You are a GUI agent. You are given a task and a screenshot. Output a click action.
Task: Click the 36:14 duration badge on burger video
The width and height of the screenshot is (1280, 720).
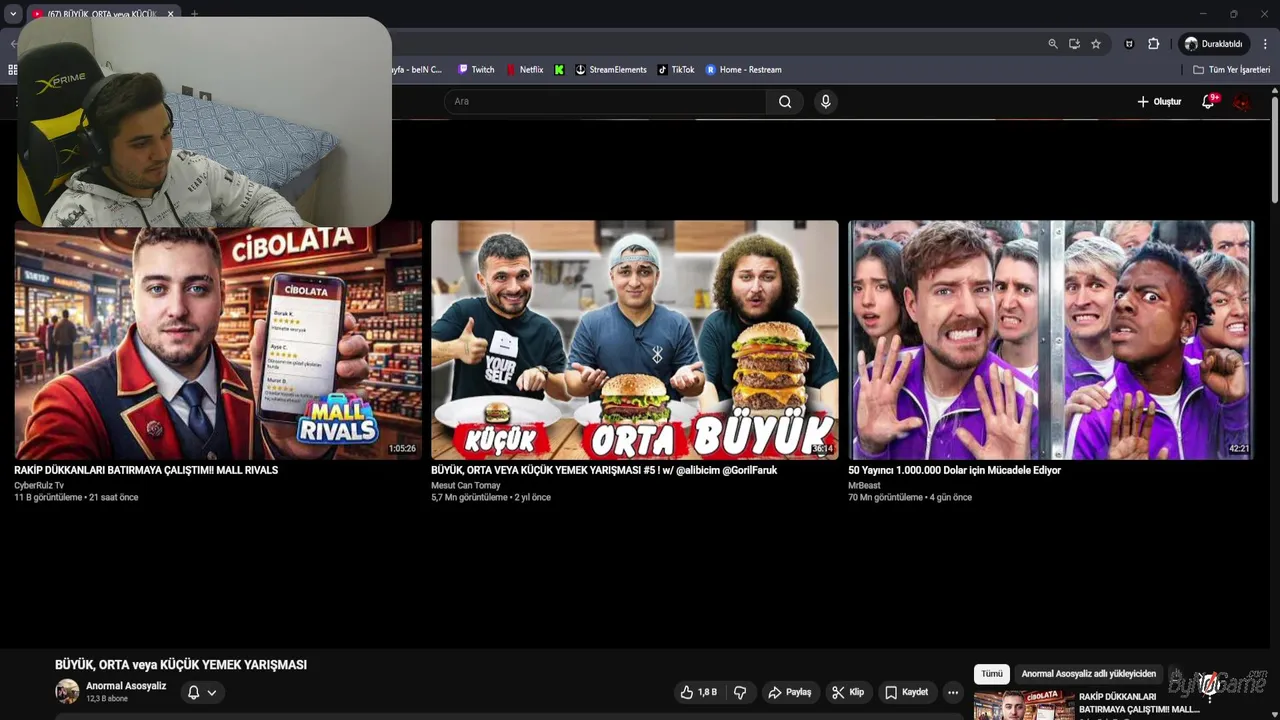(x=822, y=449)
